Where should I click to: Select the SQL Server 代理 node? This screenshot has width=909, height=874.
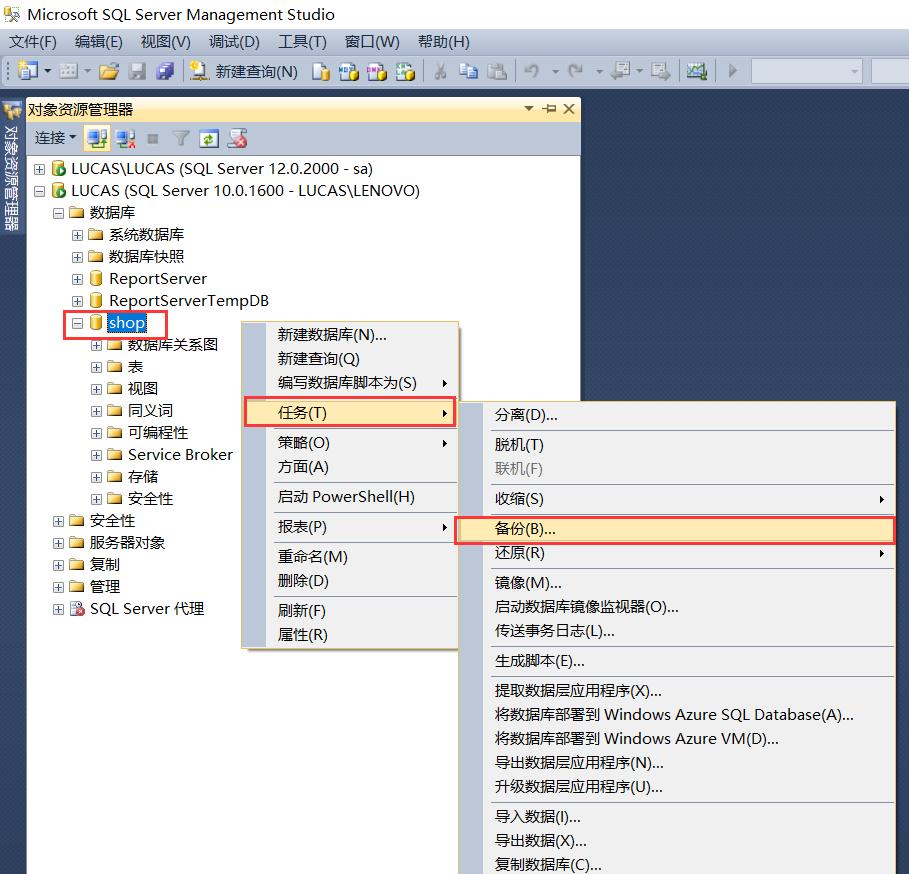[x=147, y=609]
